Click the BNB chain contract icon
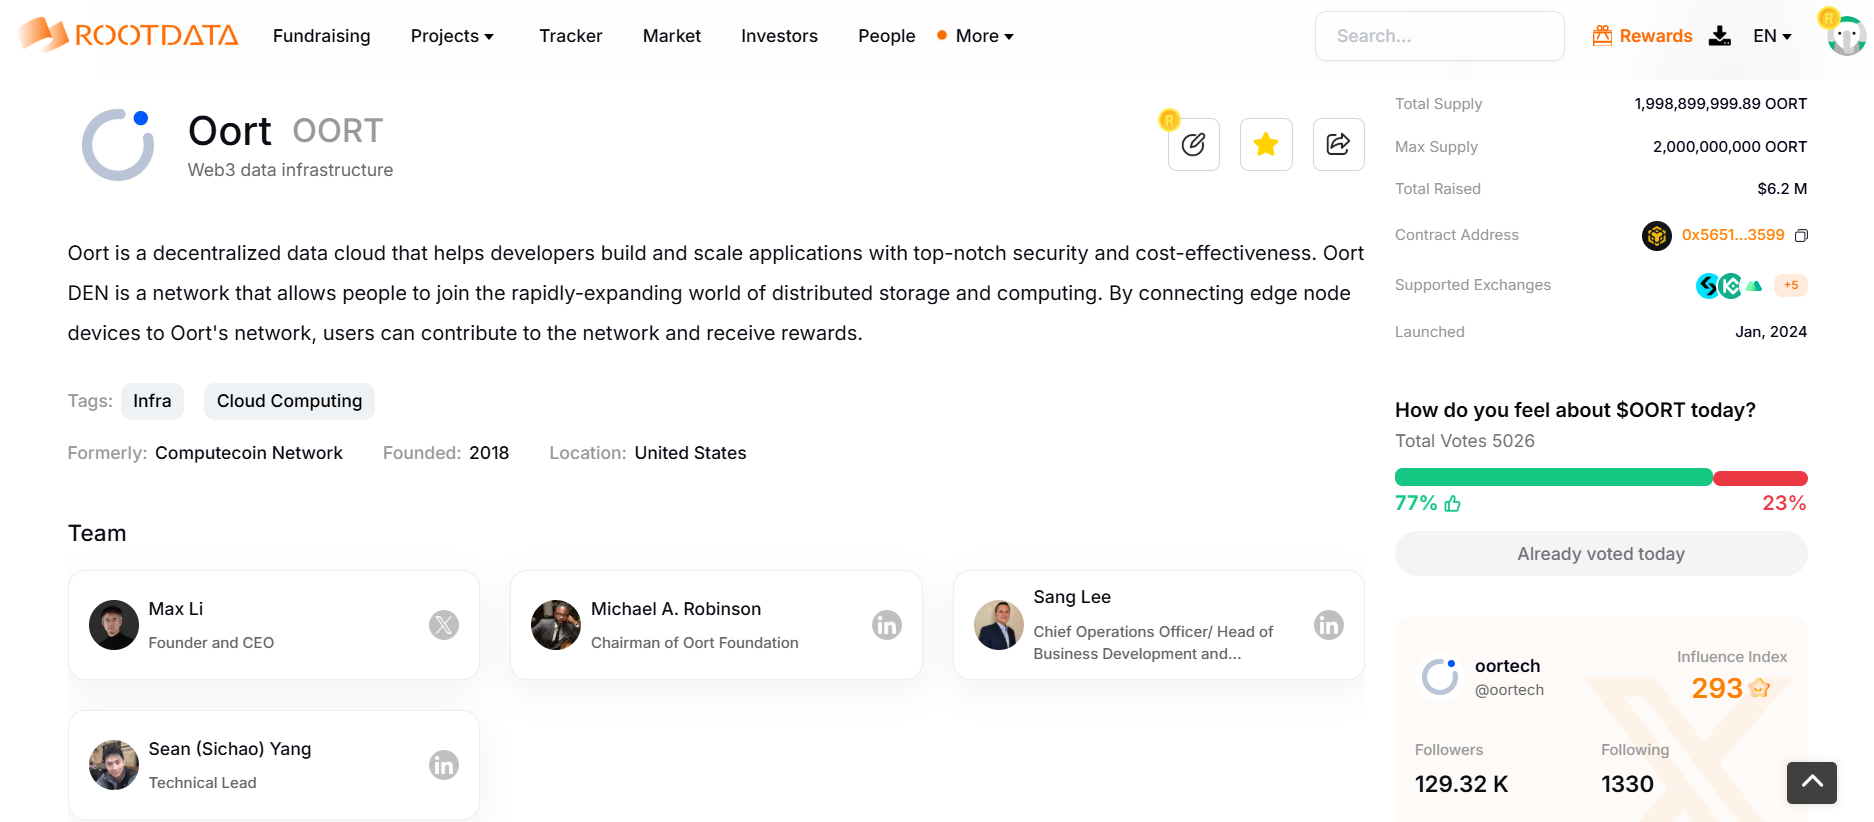This screenshot has height=822, width=1874. [x=1657, y=236]
